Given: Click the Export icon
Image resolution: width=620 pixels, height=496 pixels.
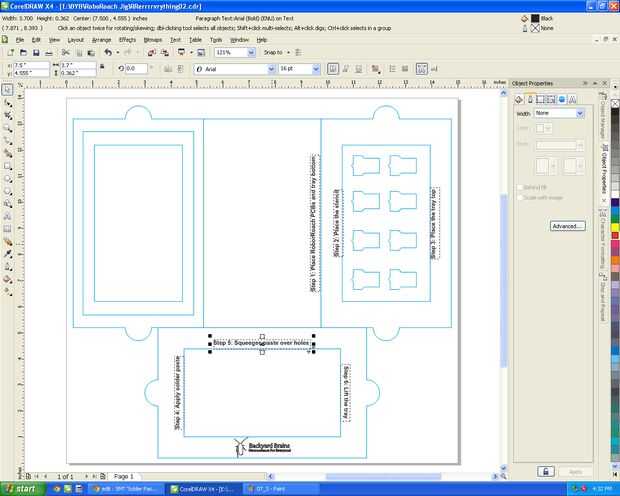Looking at the screenshot, I should coord(164,53).
